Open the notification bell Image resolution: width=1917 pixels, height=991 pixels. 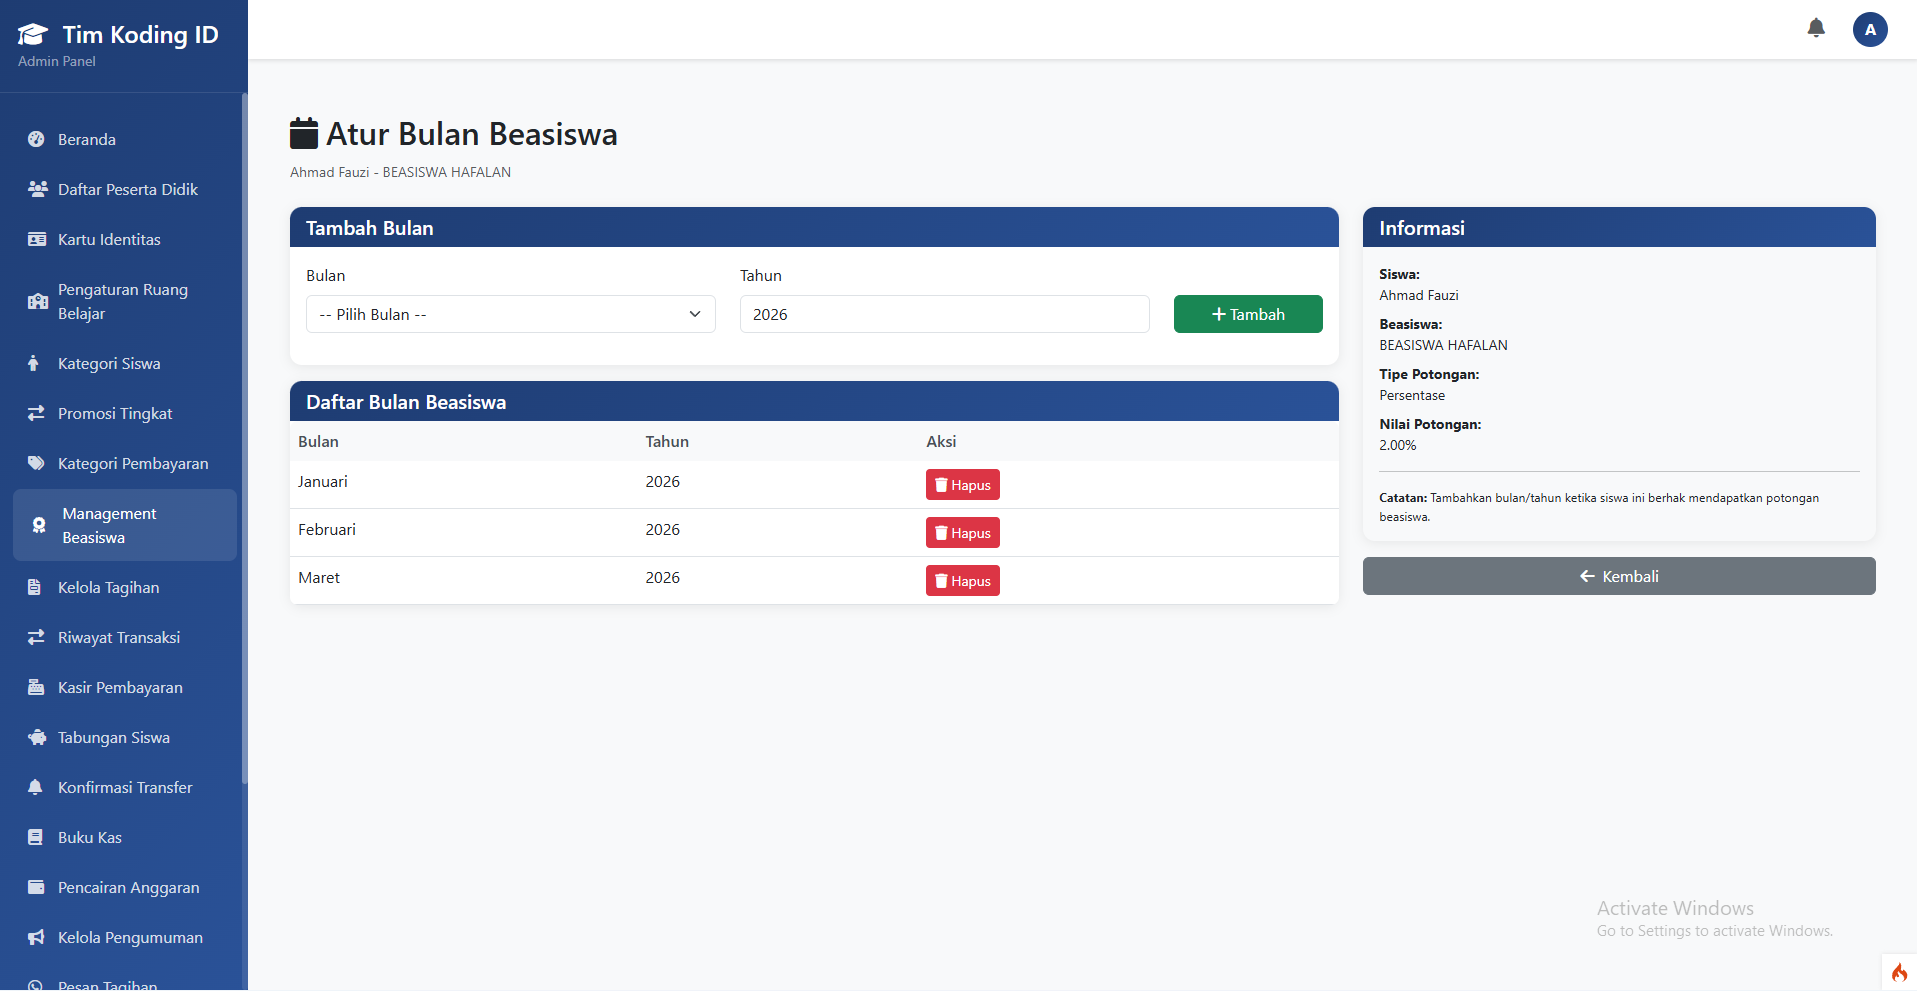[x=1816, y=28]
